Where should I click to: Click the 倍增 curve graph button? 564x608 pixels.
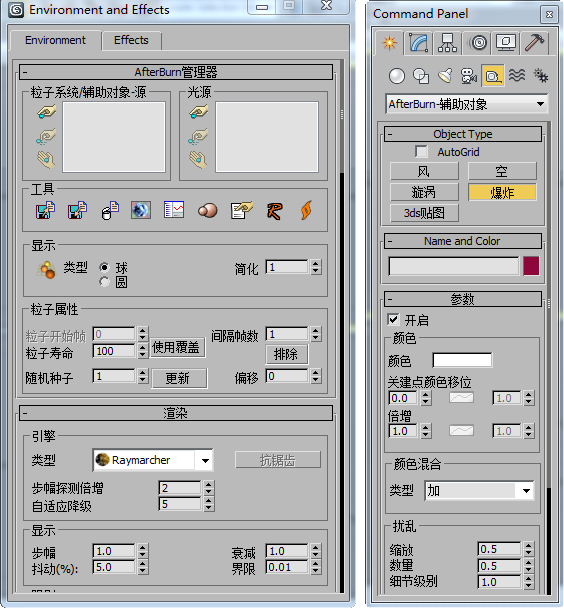click(461, 431)
